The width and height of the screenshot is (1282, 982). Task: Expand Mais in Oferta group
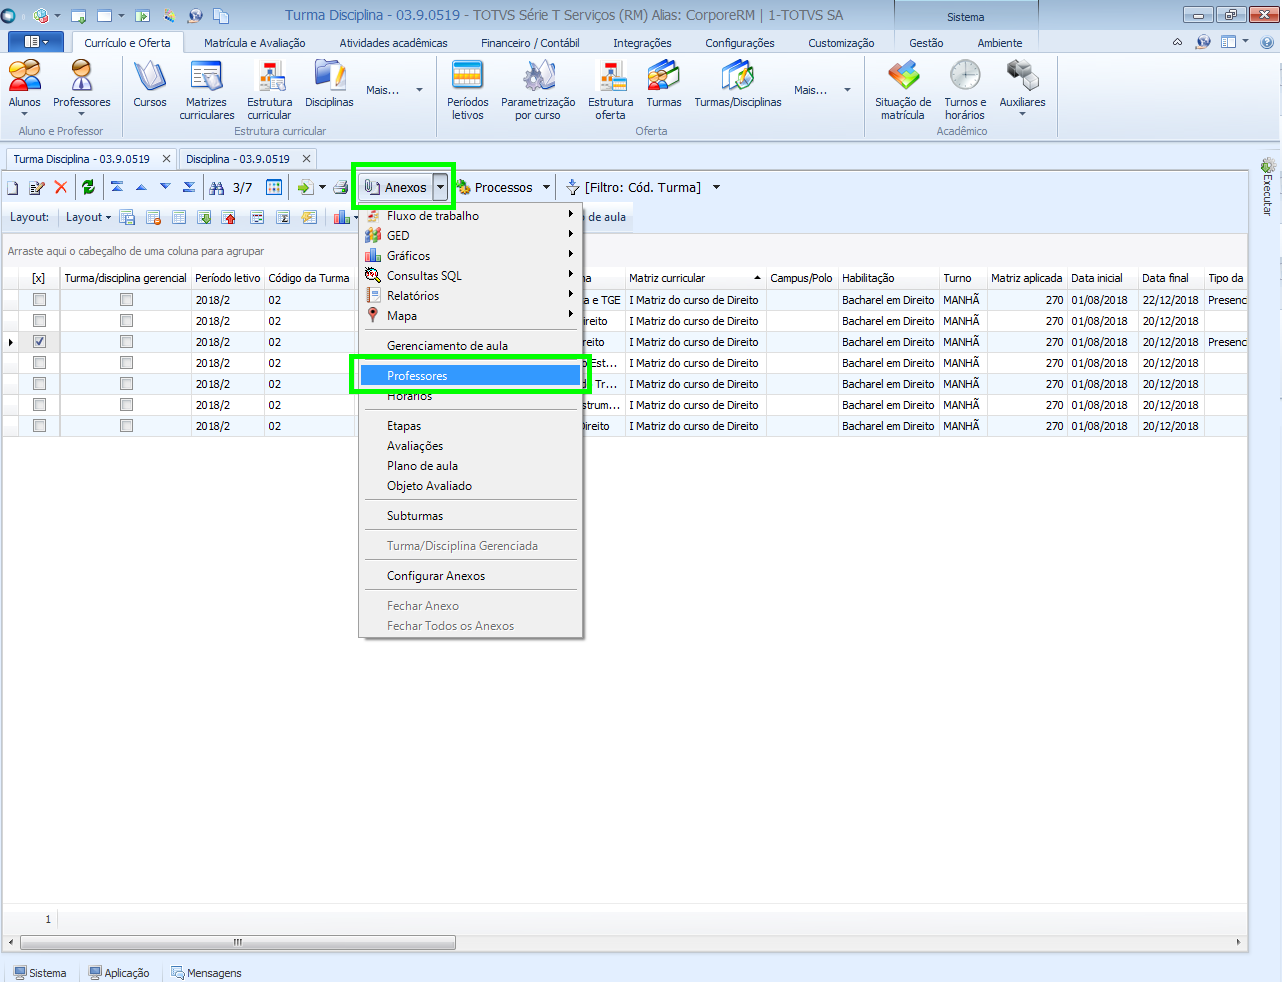pyautogui.click(x=822, y=90)
